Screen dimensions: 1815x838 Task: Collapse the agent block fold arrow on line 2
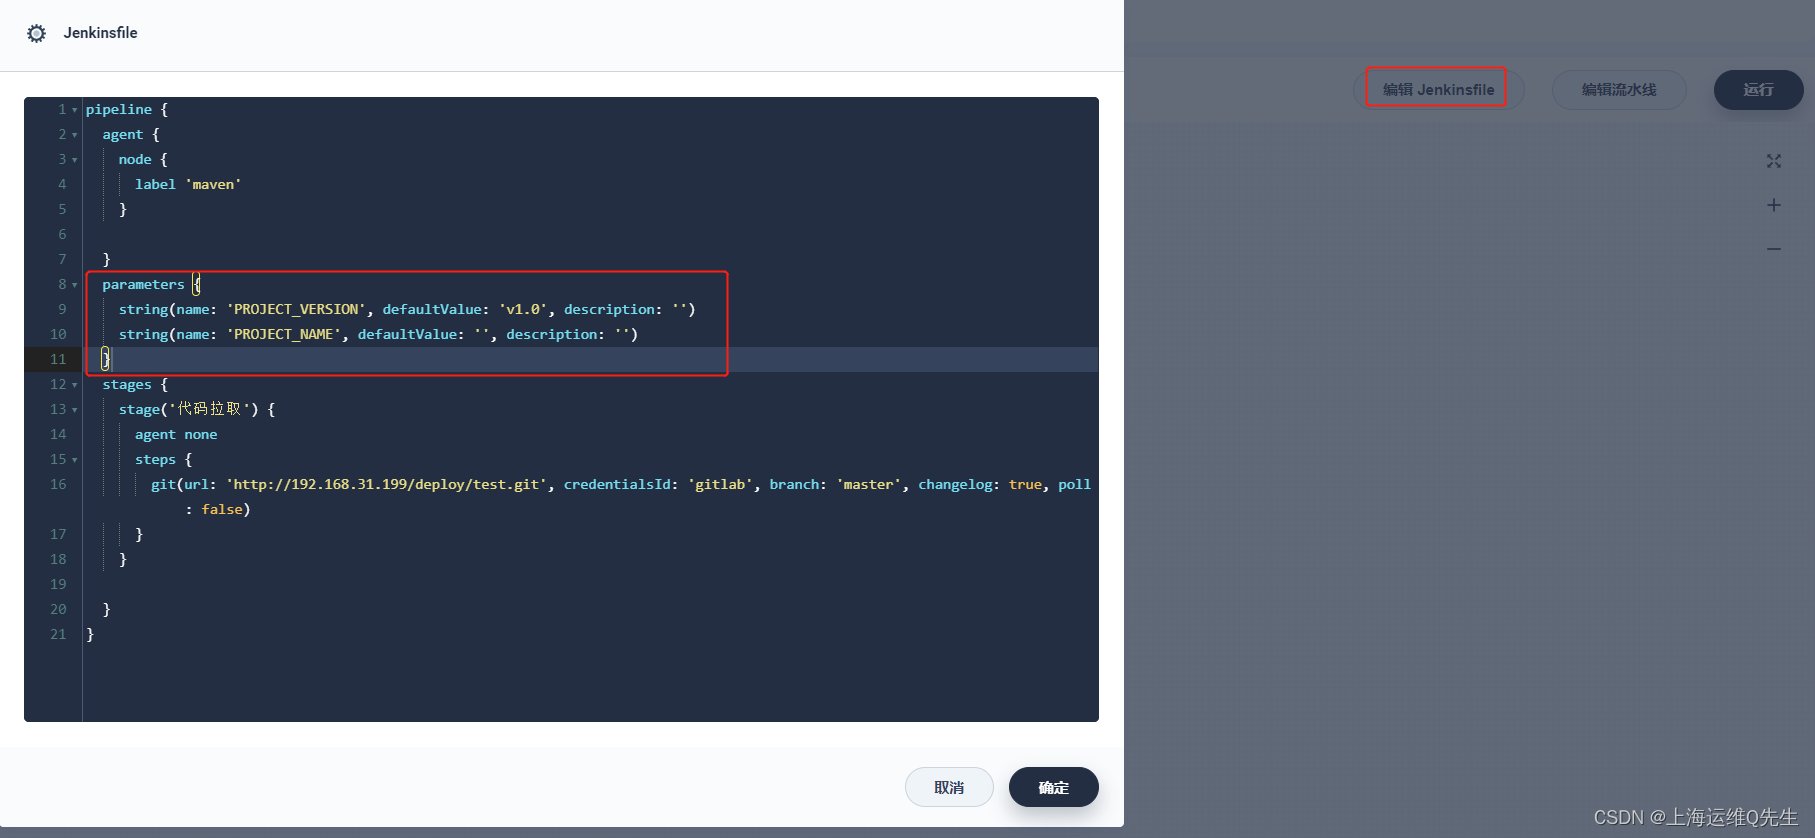(75, 135)
